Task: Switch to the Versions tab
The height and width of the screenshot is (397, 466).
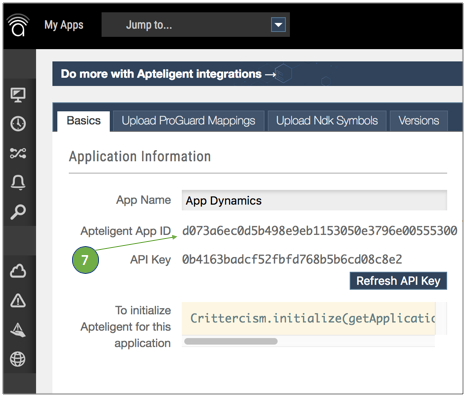Action: pos(419,121)
